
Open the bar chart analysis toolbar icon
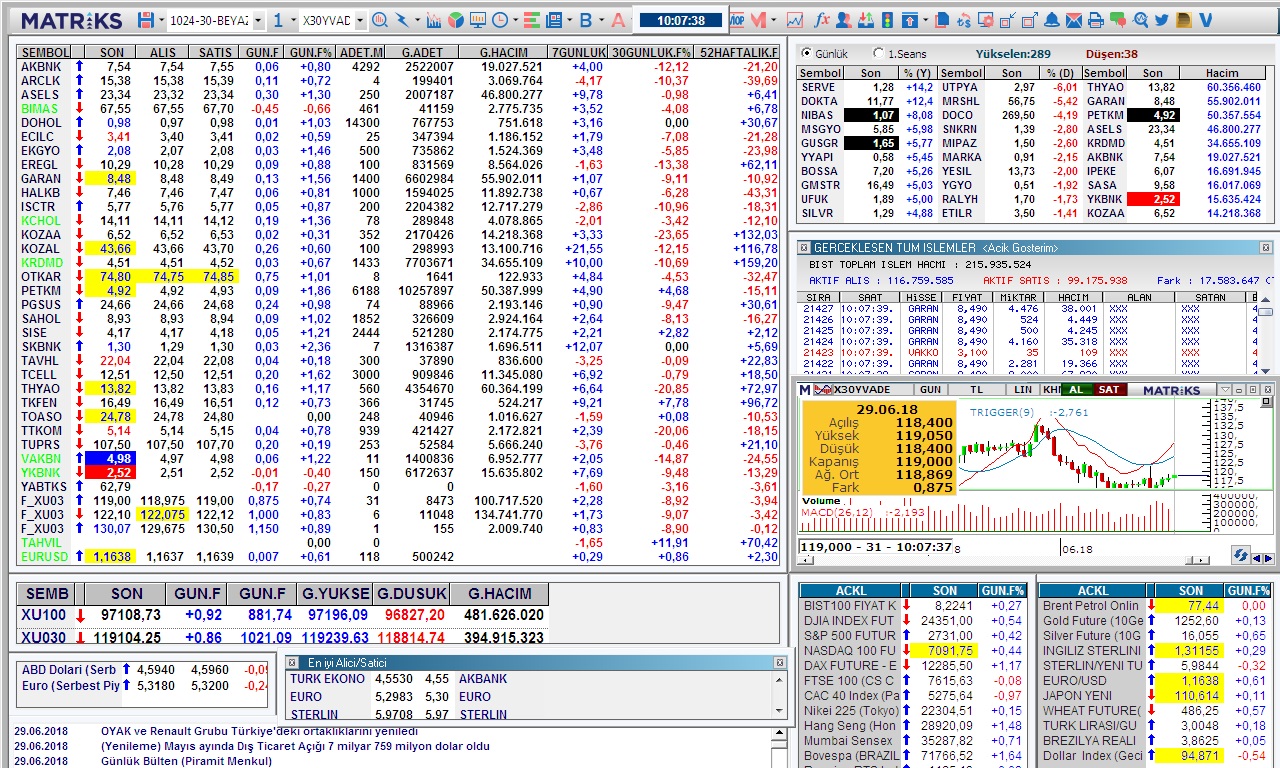point(434,20)
